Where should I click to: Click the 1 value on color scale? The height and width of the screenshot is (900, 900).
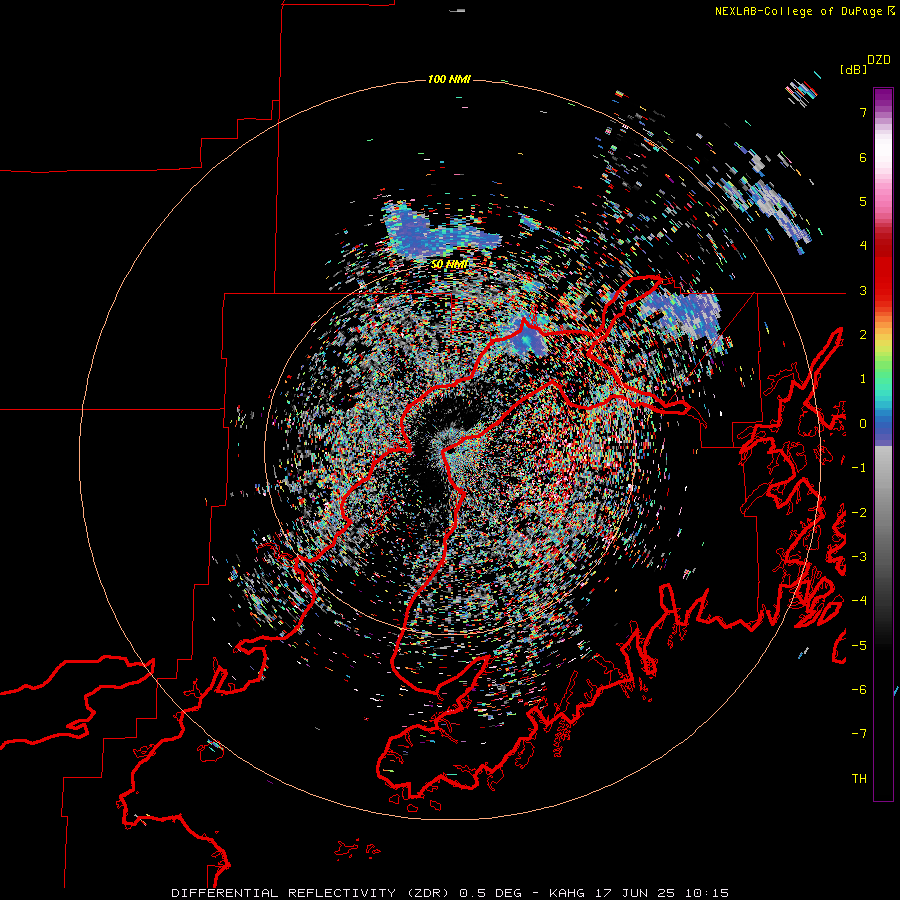click(x=863, y=379)
